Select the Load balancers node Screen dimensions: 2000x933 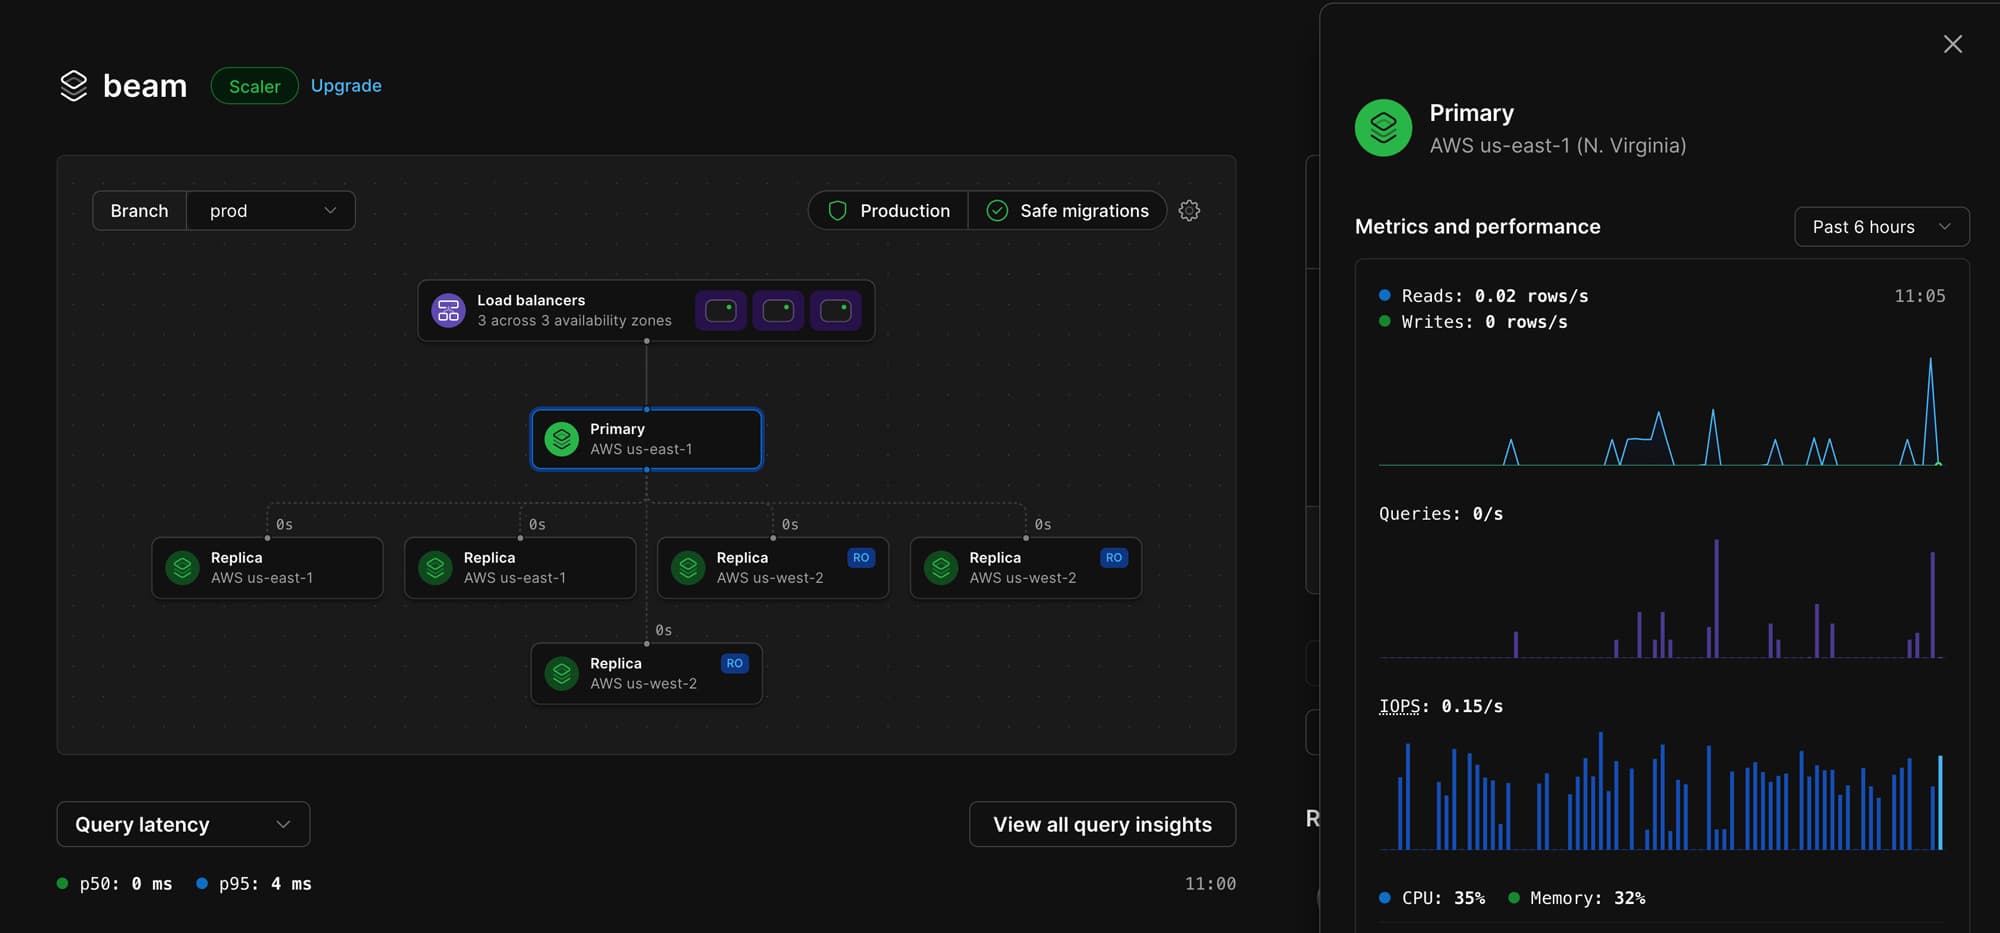tap(646, 311)
